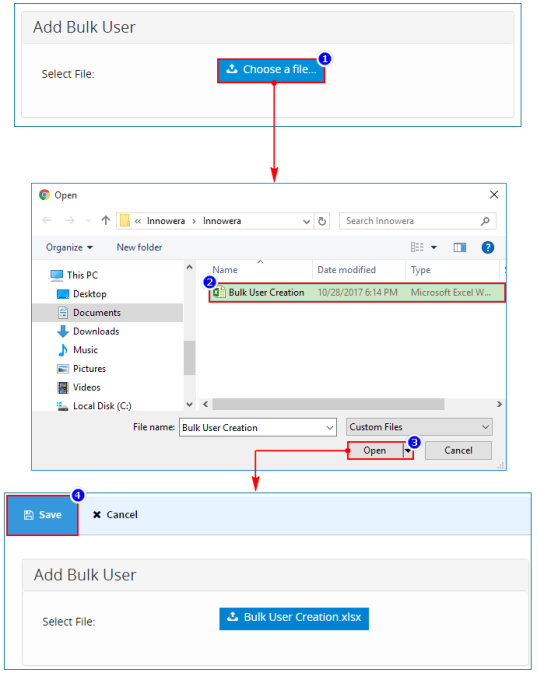The width and height of the screenshot is (537, 673).
Task: Refresh the Innowera folder view
Action: pyautogui.click(x=322, y=221)
